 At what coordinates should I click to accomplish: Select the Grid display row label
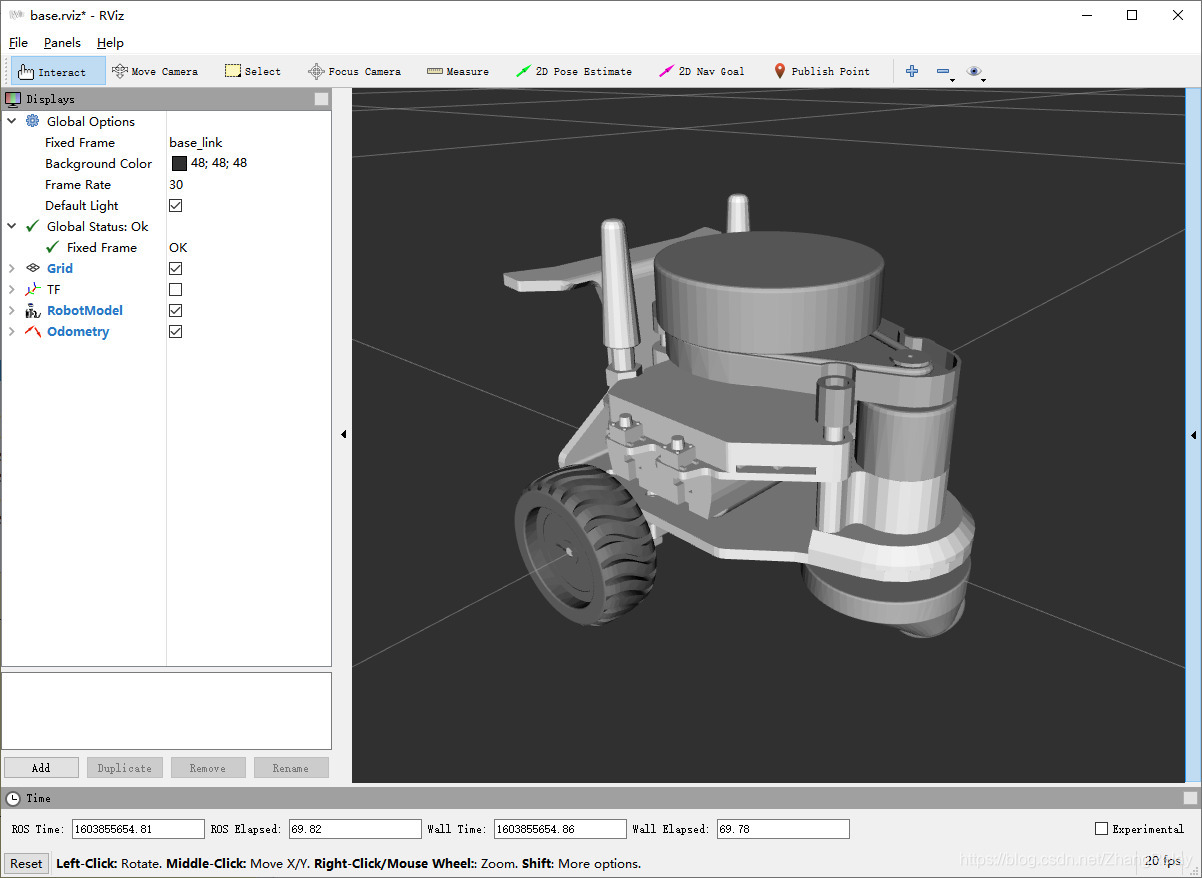60,268
